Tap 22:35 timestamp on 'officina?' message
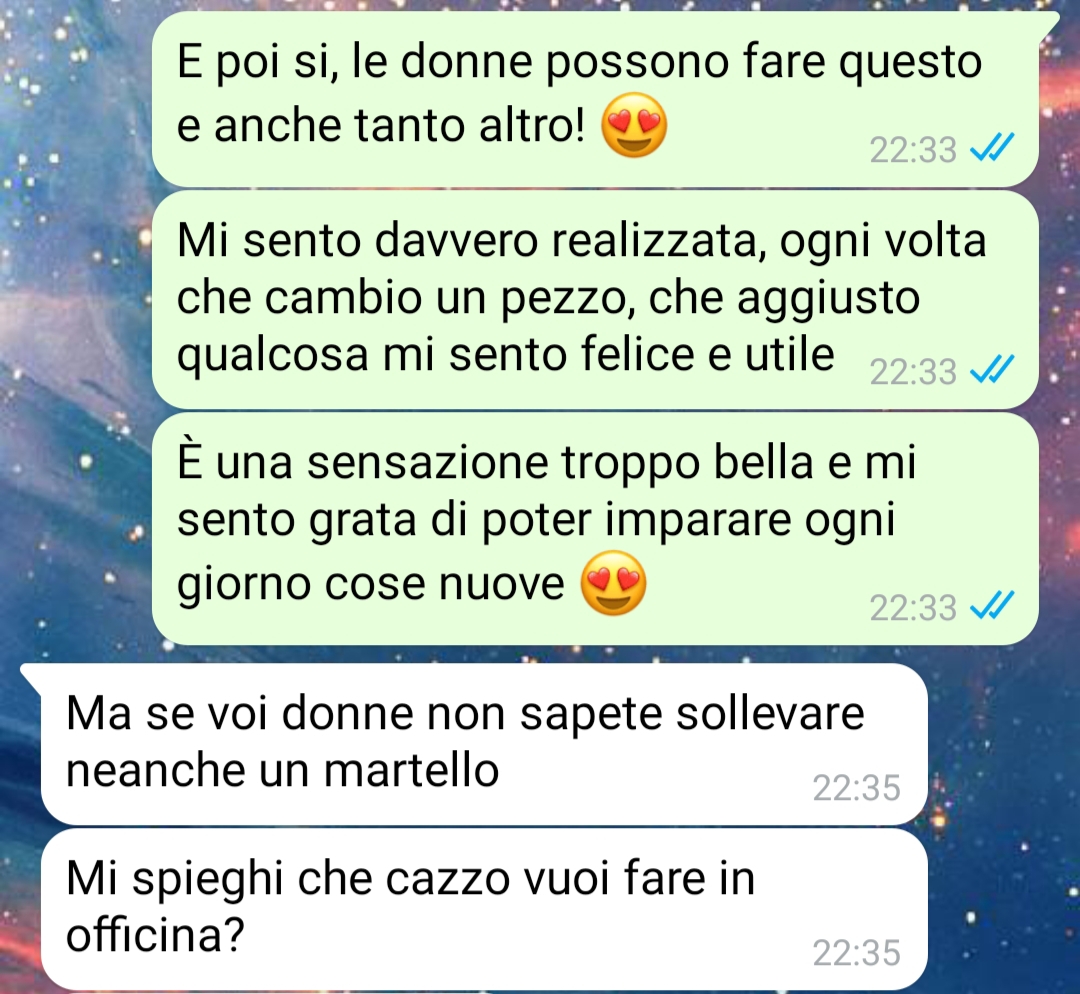 coord(856,953)
